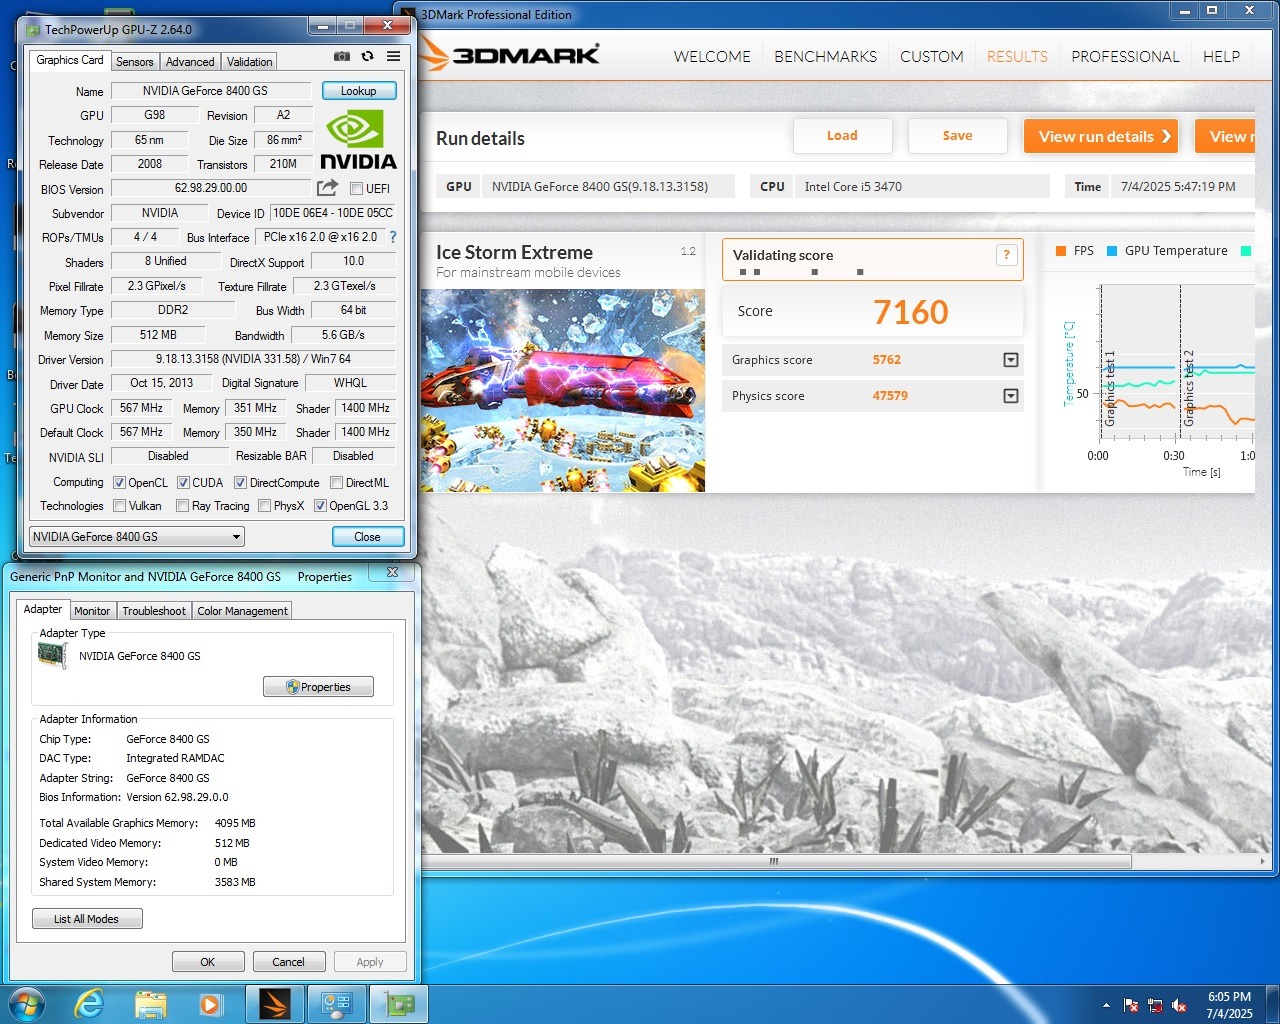
Task: Open Internet Explorer from the taskbar
Action: (x=90, y=1004)
